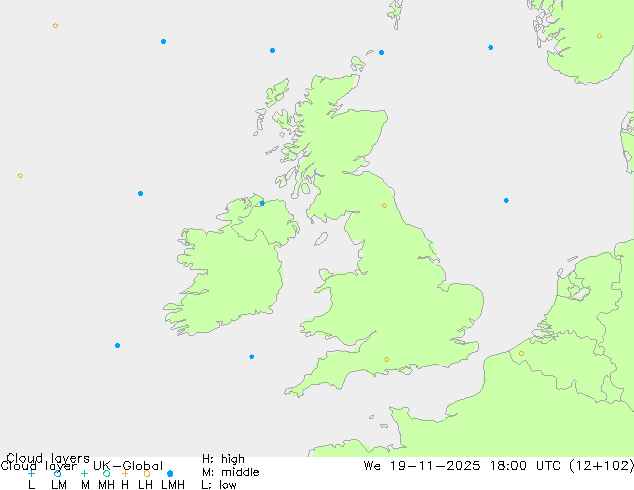The height and width of the screenshot is (490, 634).
Task: Click the '18:00 UTC' time text
Action: [x=525, y=466]
